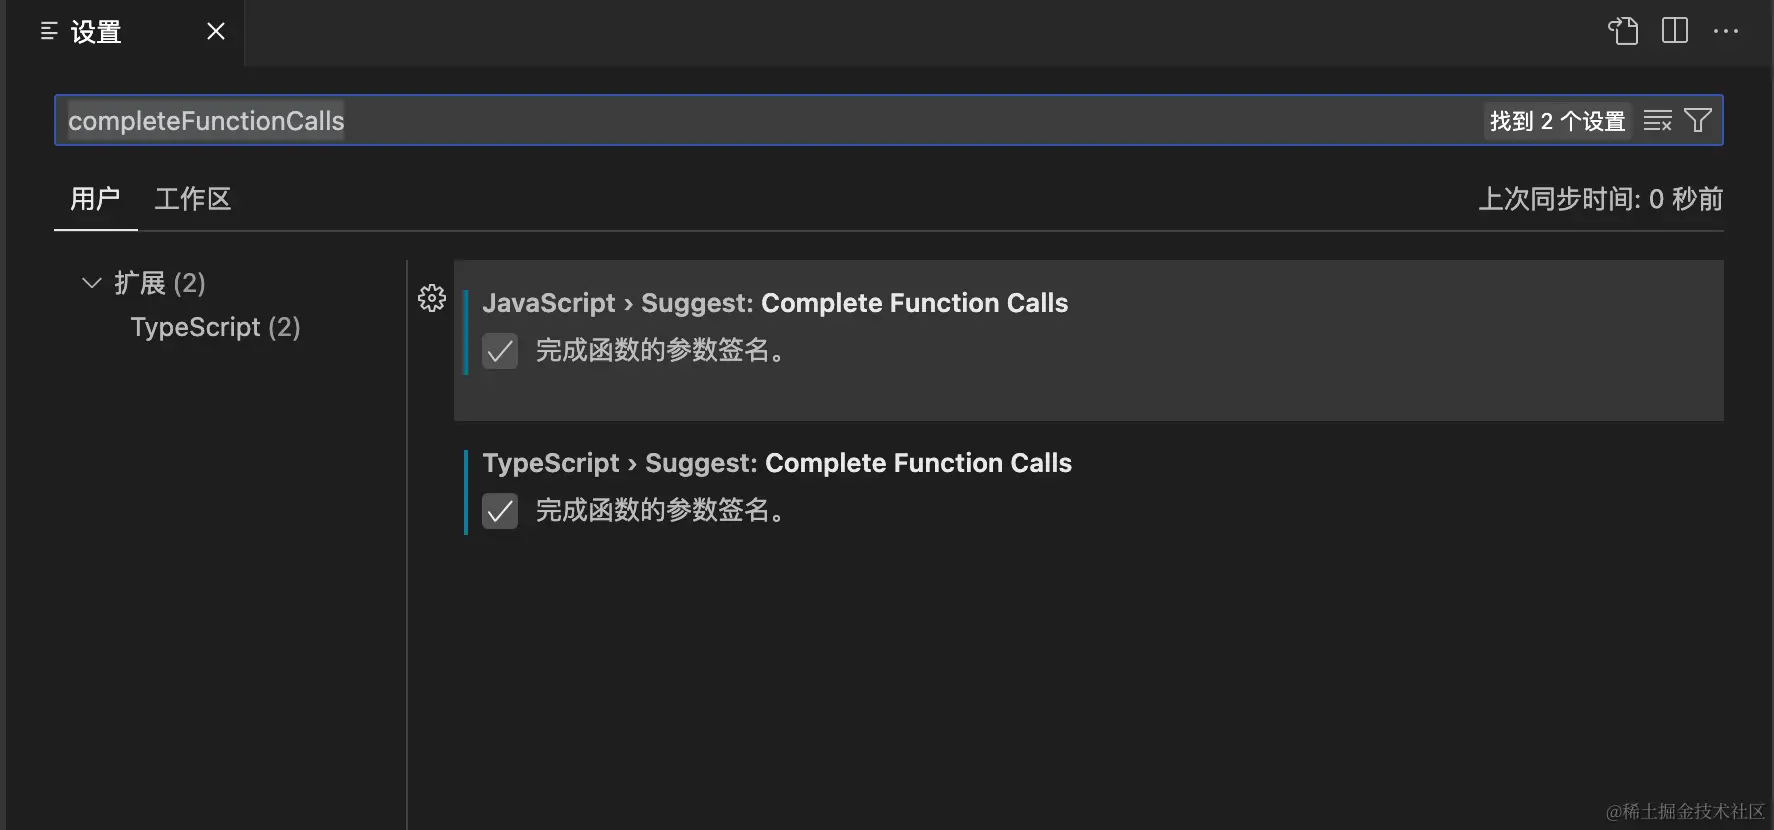Open gear menu for JavaScript setting
This screenshot has width=1774, height=830.
[432, 298]
